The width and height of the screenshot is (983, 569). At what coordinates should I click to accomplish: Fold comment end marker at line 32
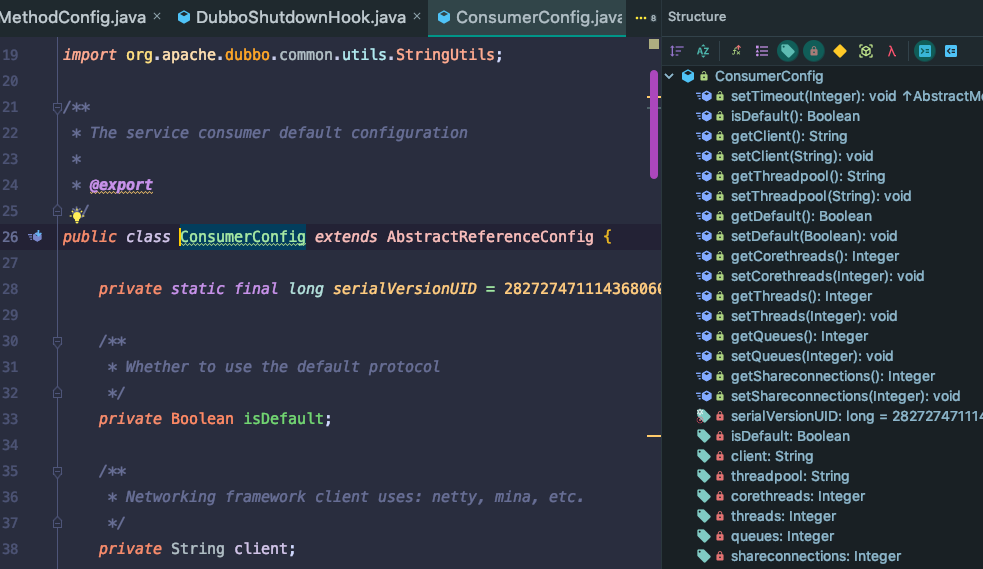pyautogui.click(x=57, y=394)
